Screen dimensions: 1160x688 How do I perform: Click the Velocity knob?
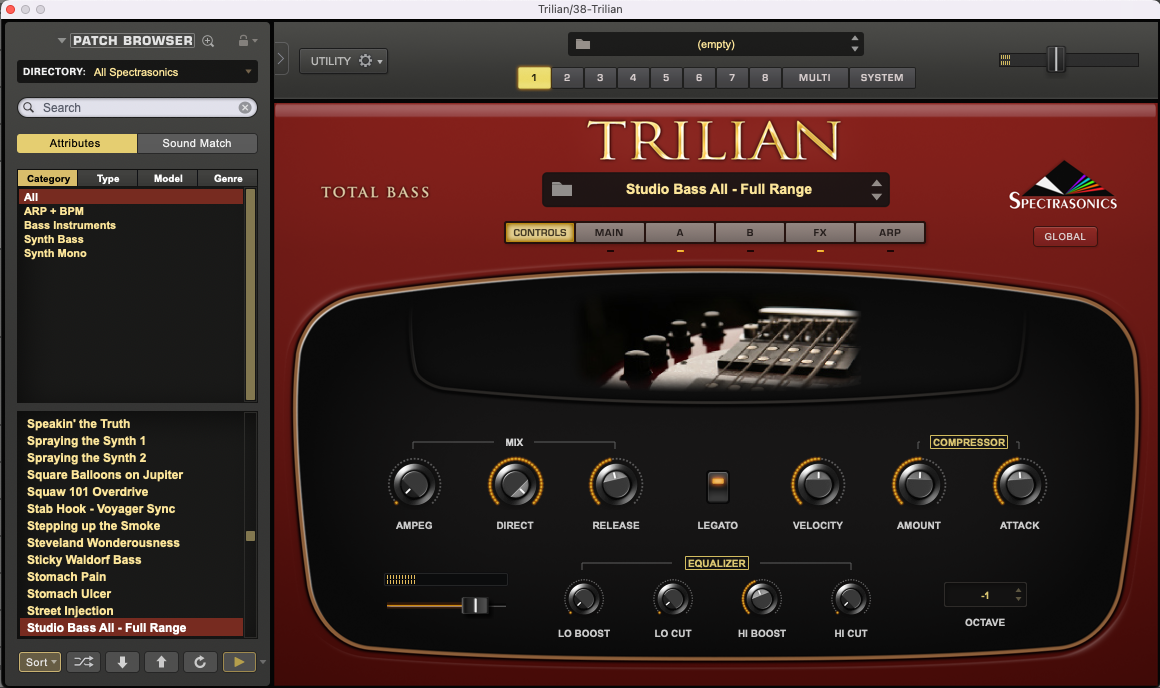pos(817,485)
